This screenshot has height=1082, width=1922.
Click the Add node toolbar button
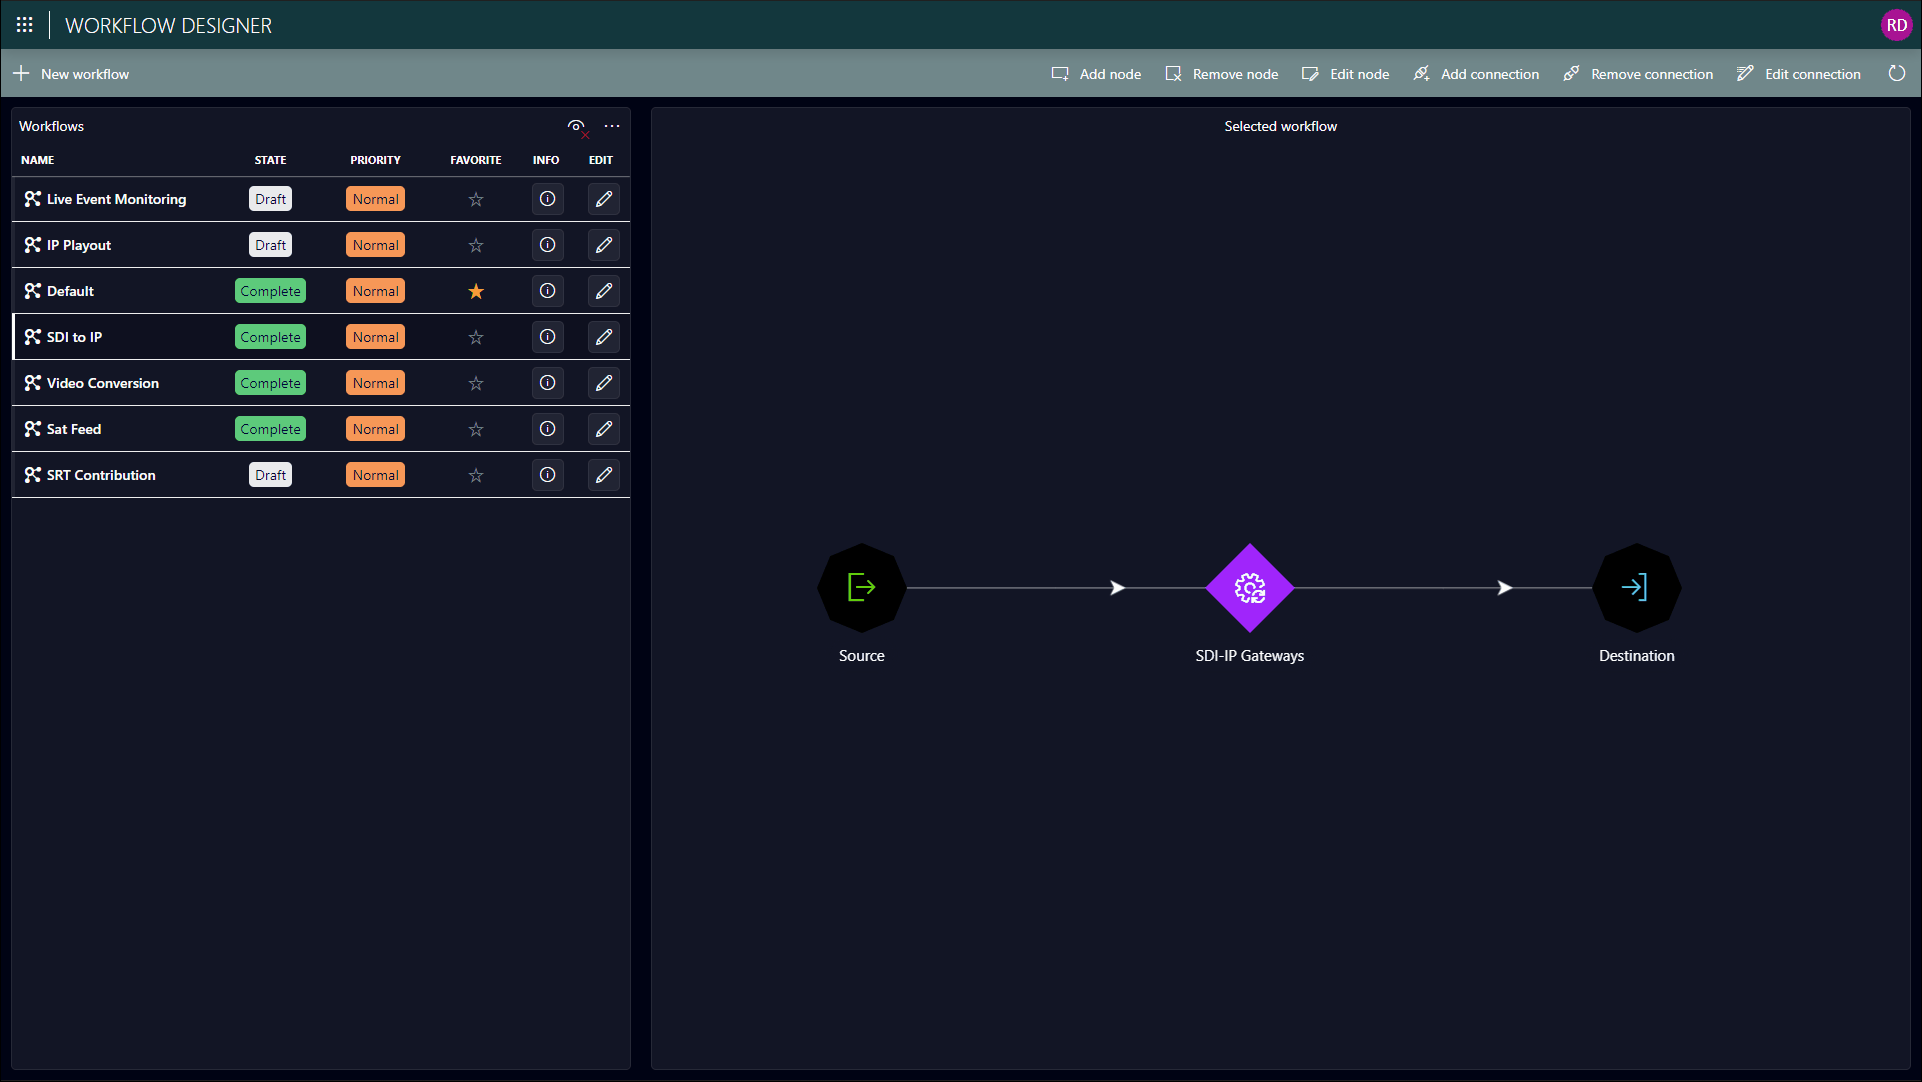1096,74
